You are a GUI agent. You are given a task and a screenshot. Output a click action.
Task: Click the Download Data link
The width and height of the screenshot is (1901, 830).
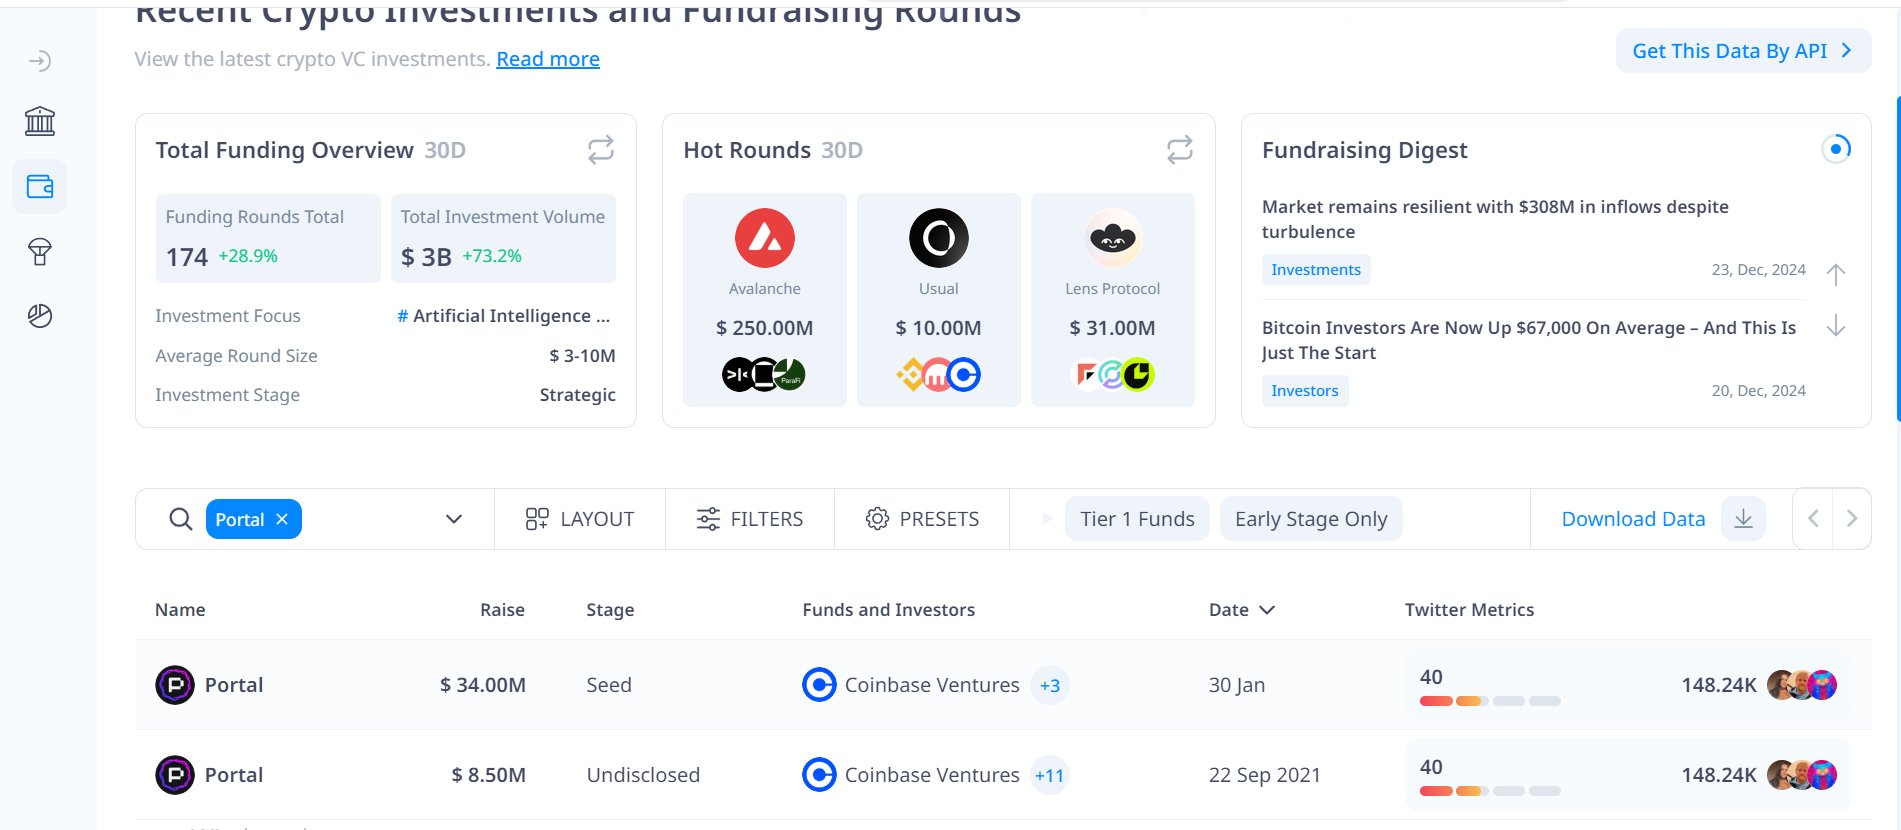pos(1633,519)
